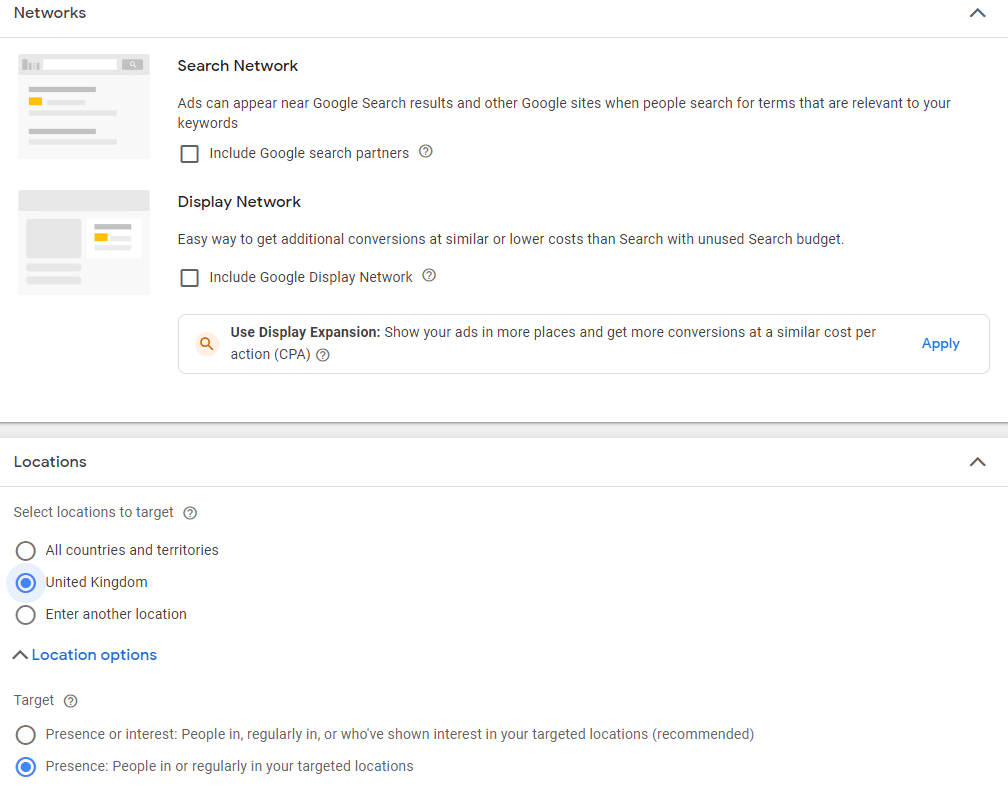Click help icon beside Target label
The width and height of the screenshot is (1008, 789).
click(x=71, y=701)
